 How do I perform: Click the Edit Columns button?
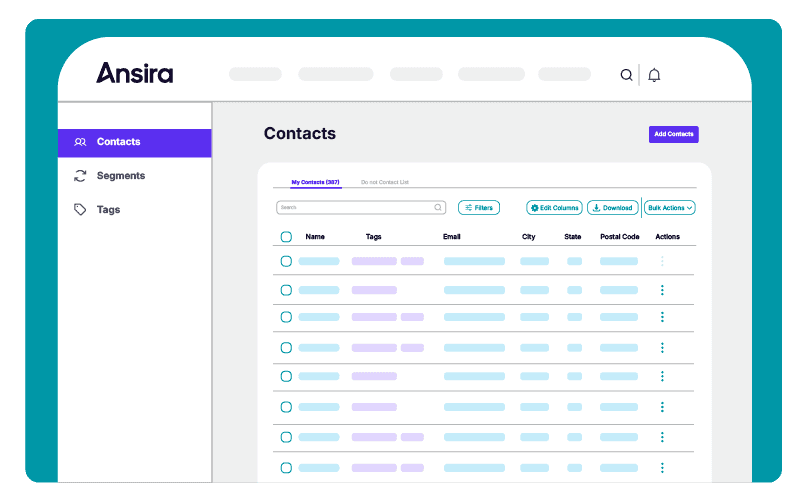[x=554, y=208]
